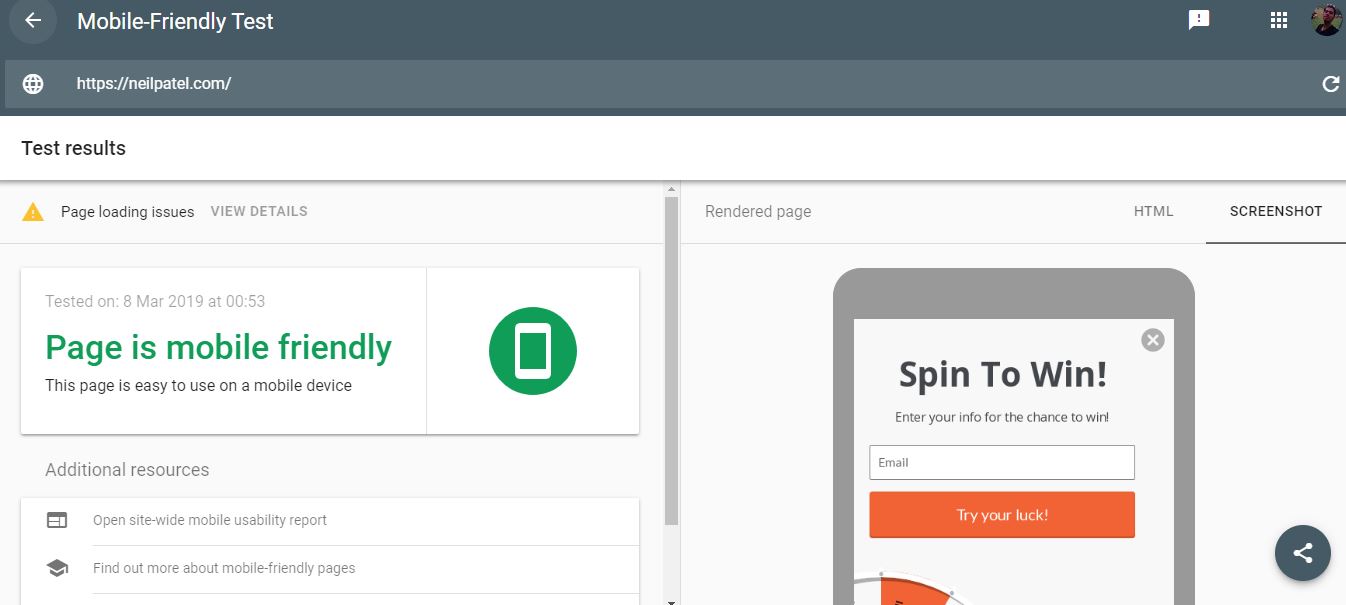The width and height of the screenshot is (1346, 605).
Task: Click the Additional resources heading
Action: click(x=127, y=470)
